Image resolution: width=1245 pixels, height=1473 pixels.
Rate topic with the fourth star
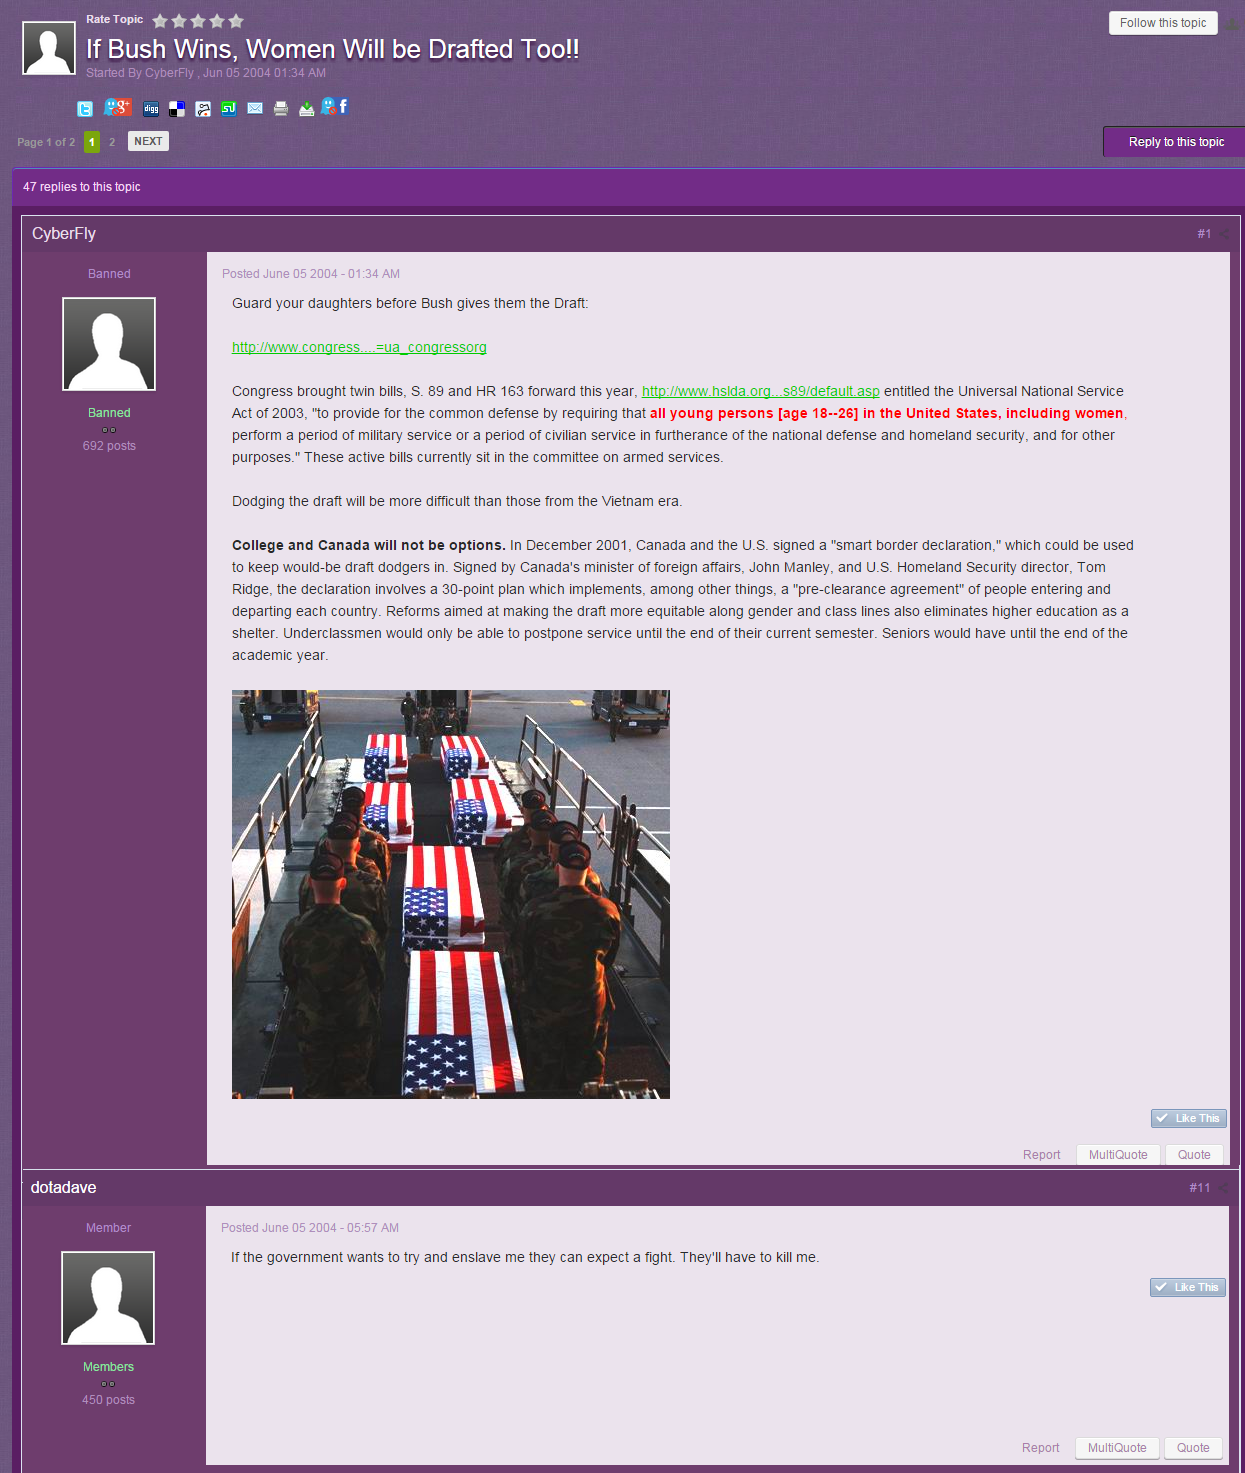217,21
